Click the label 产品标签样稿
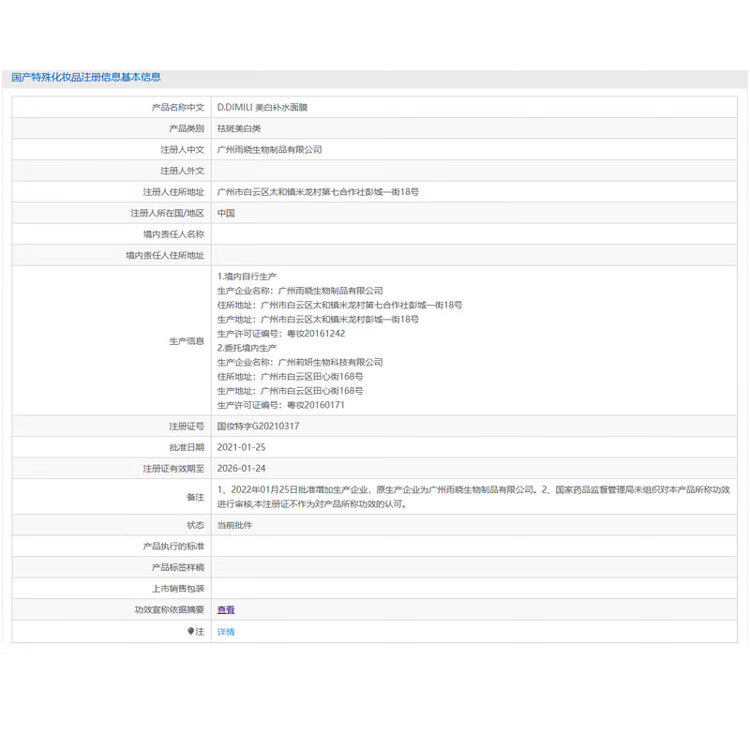The image size is (750, 750). [x=178, y=567]
